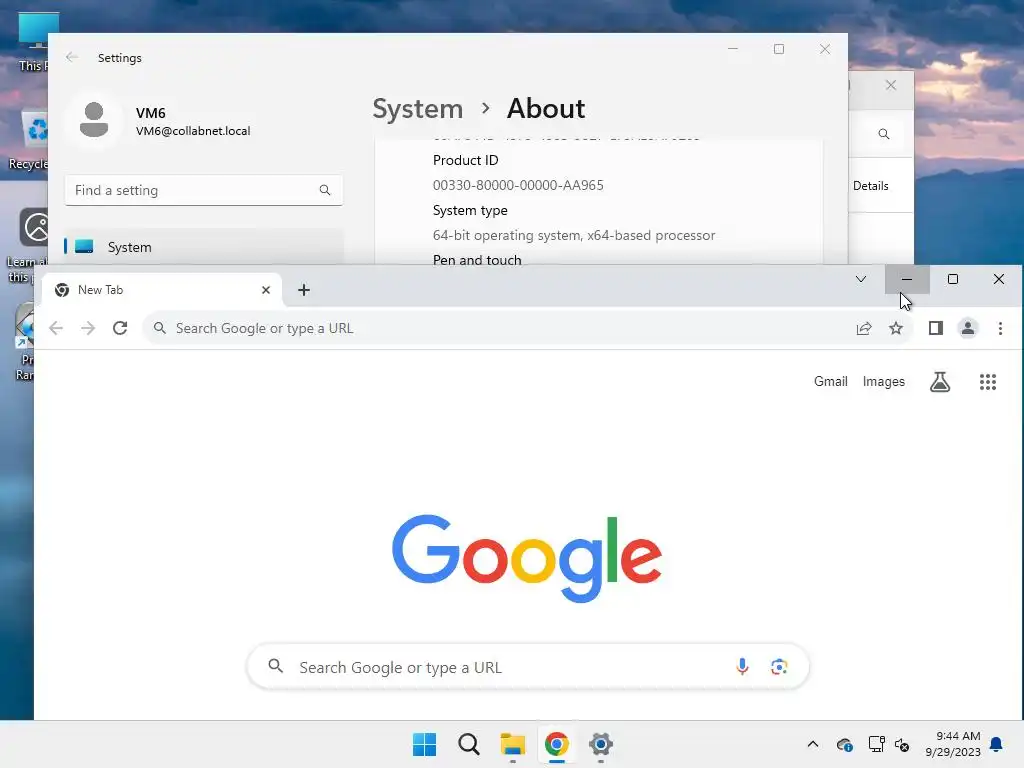Start voice search with microphone

(742, 667)
